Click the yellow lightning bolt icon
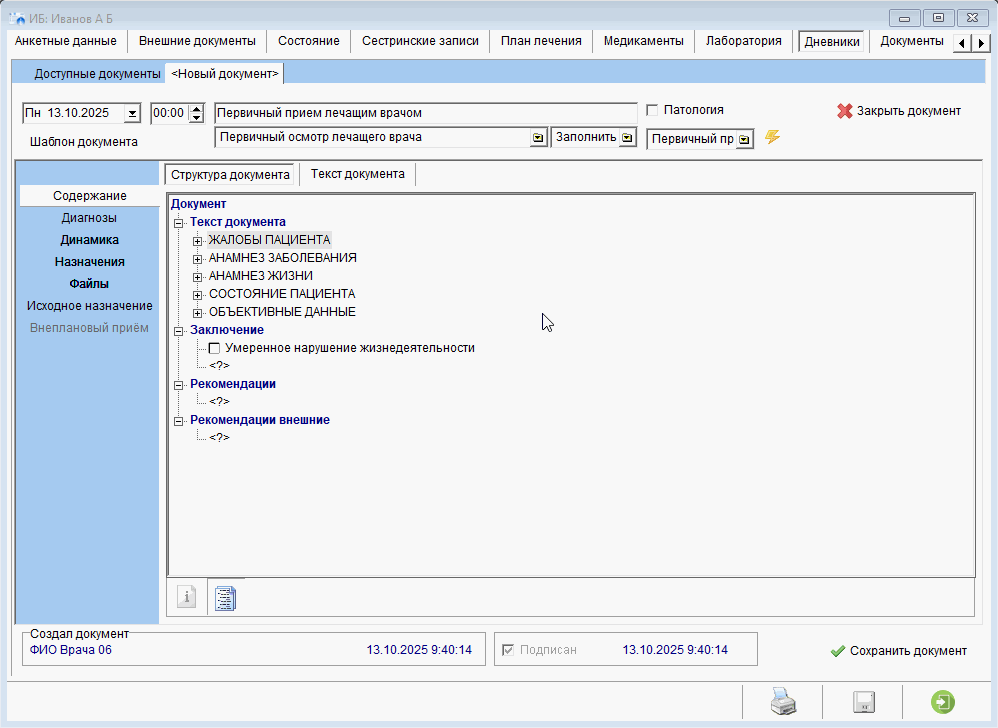The height and width of the screenshot is (728, 998). [x=772, y=137]
